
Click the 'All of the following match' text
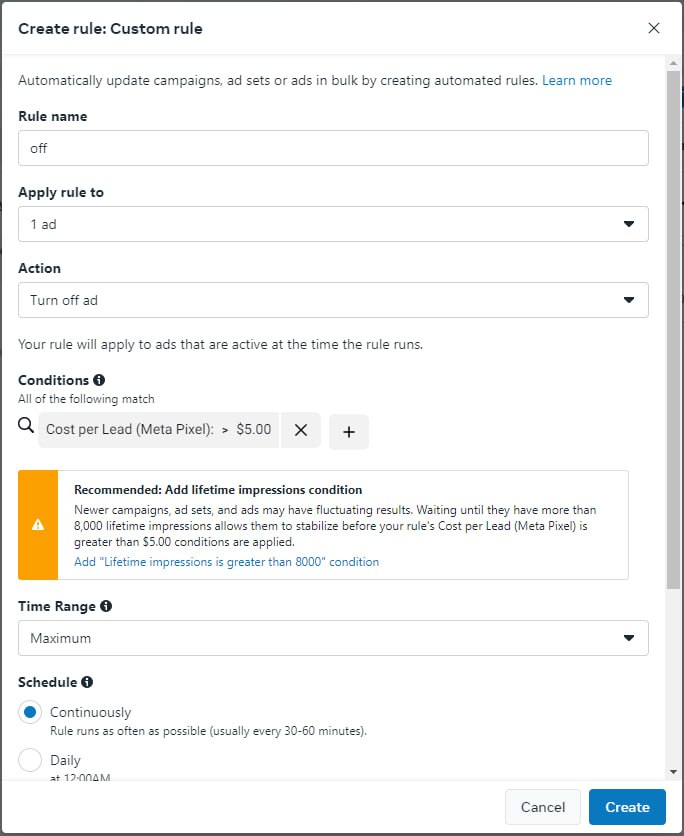point(86,399)
